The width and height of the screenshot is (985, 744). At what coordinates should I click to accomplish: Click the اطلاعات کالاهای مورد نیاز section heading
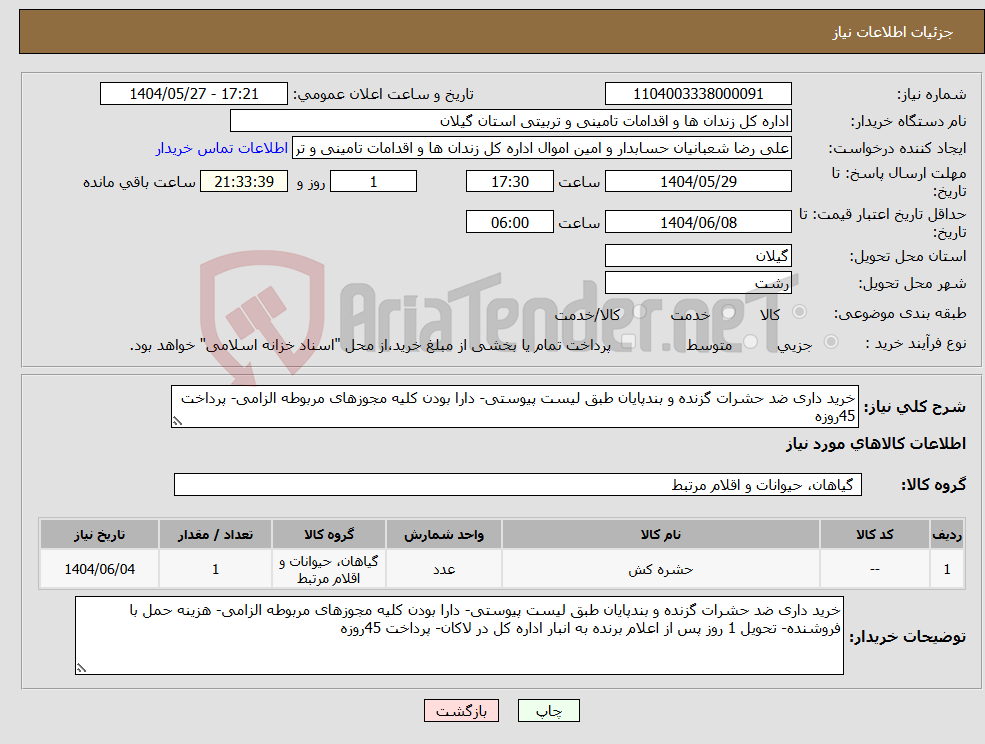pos(876,444)
